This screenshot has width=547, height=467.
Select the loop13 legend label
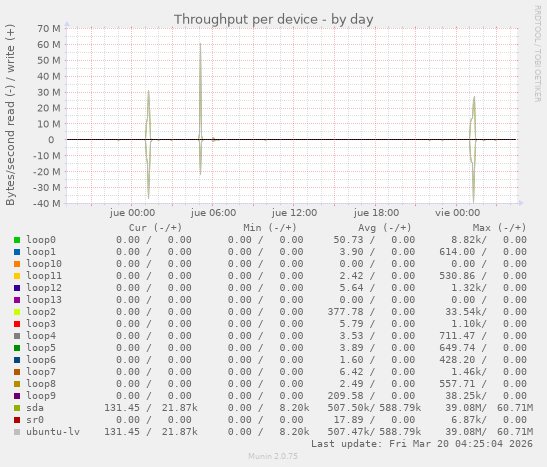click(44, 300)
